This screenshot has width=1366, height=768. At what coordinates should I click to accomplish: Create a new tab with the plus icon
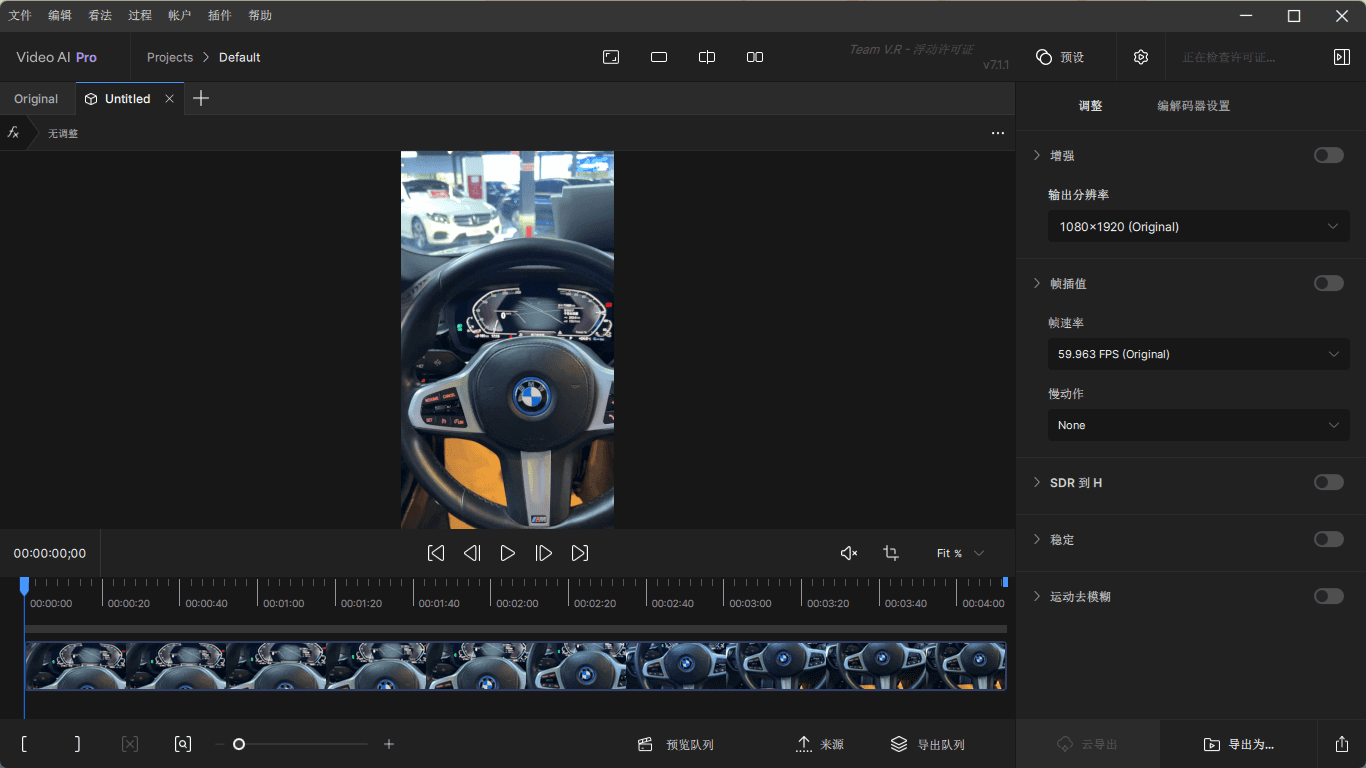(200, 98)
